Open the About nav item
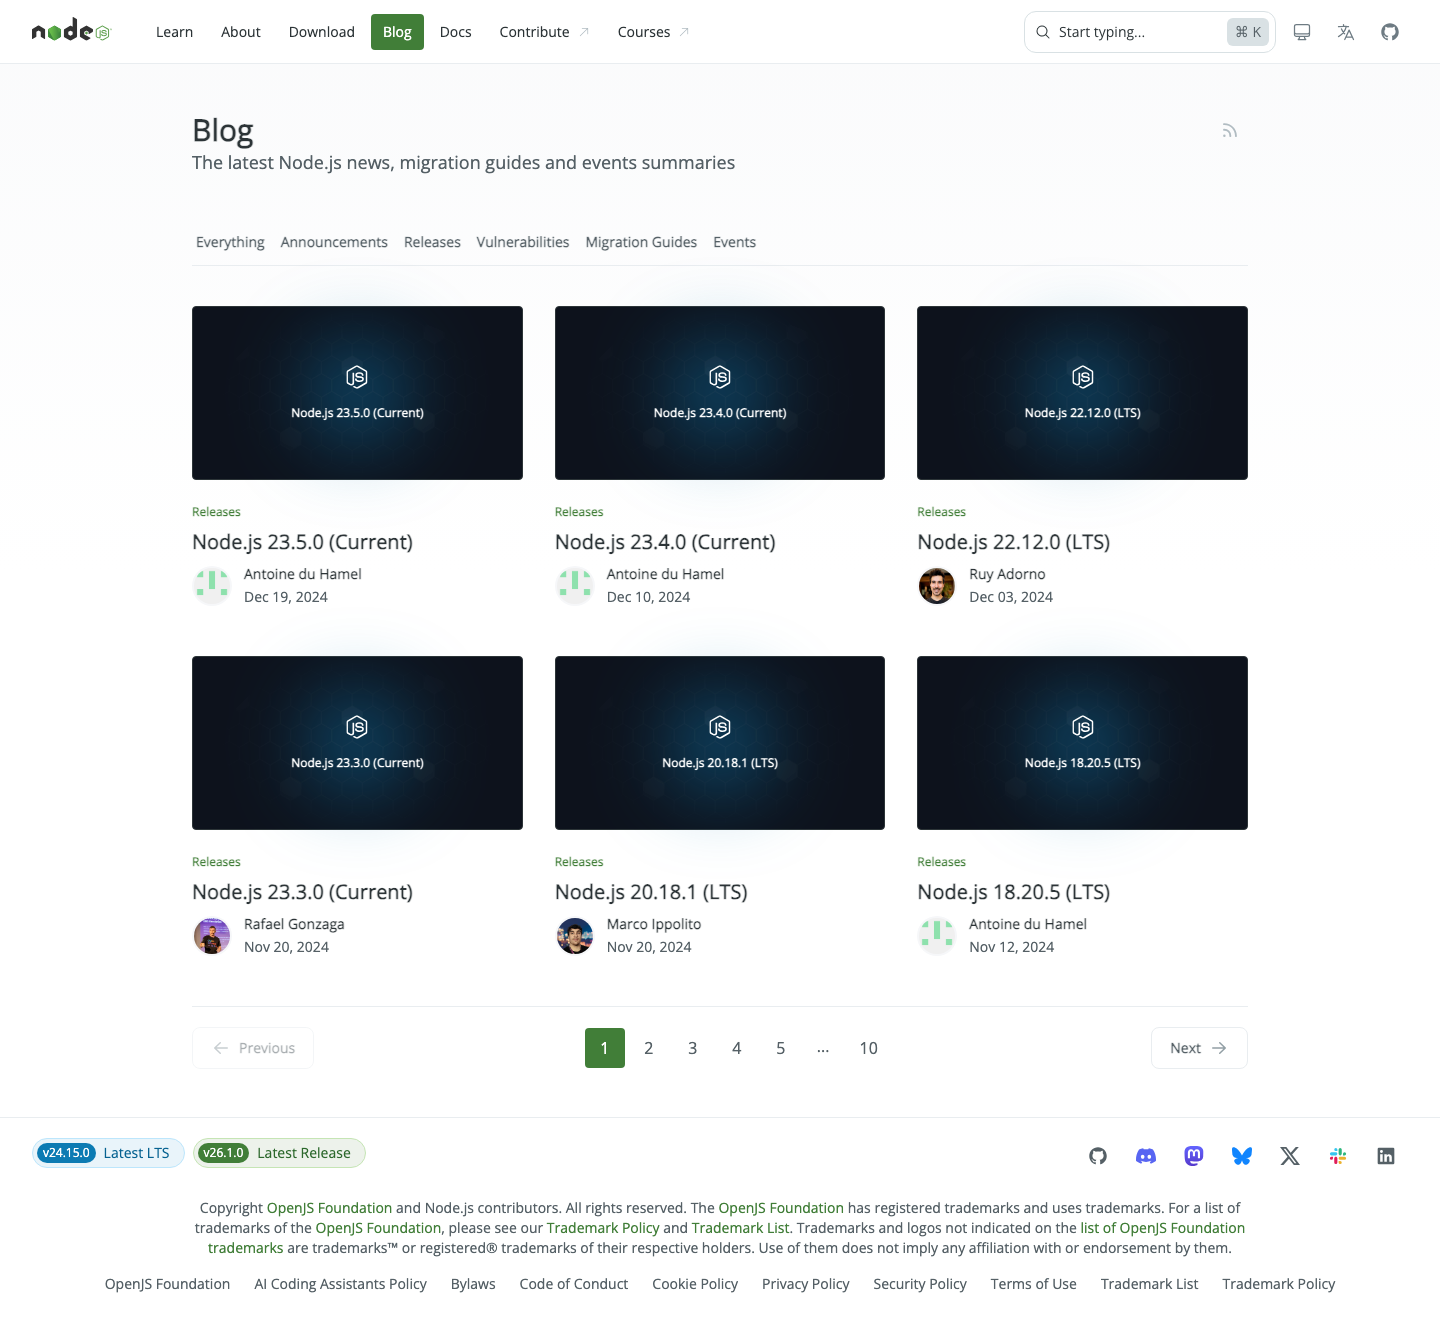 click(241, 32)
